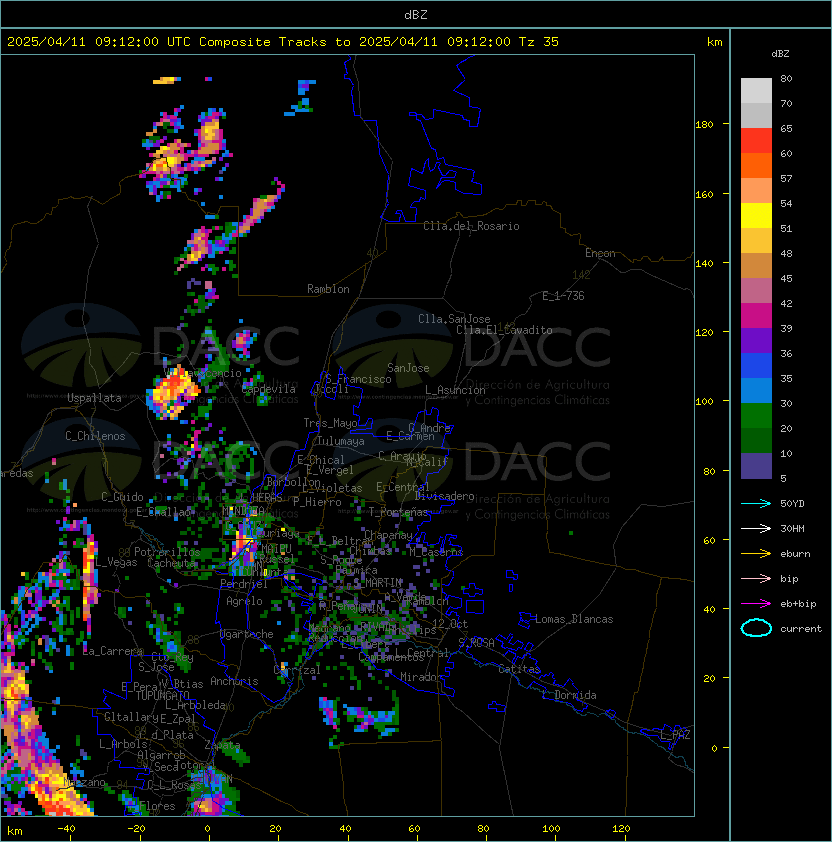Viewport: 832px width, 842px height.
Task: Select the yellow 51–54 dBZ swatch
Action: [756, 216]
